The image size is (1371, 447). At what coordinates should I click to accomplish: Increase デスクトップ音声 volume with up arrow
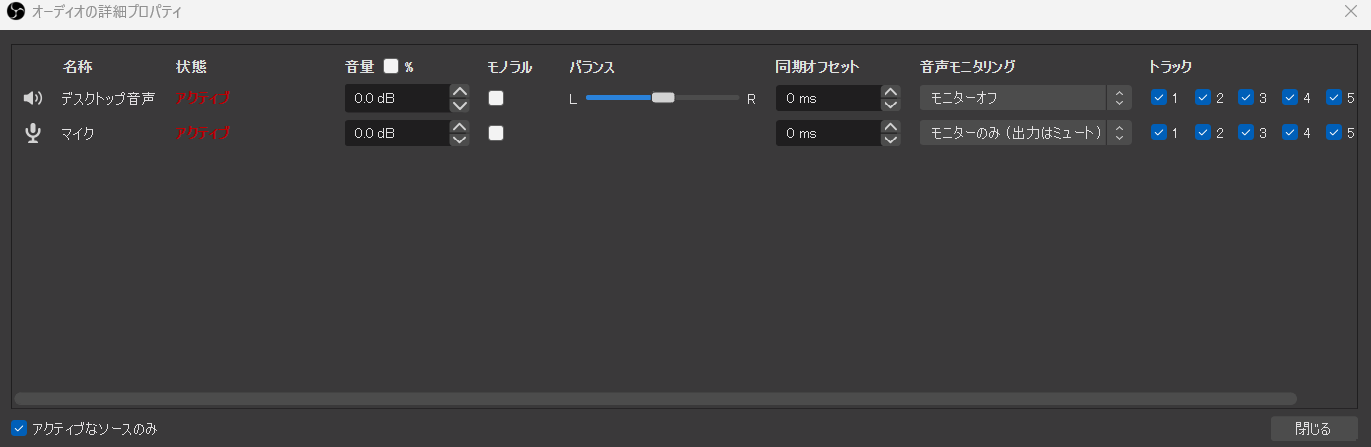(x=459, y=91)
